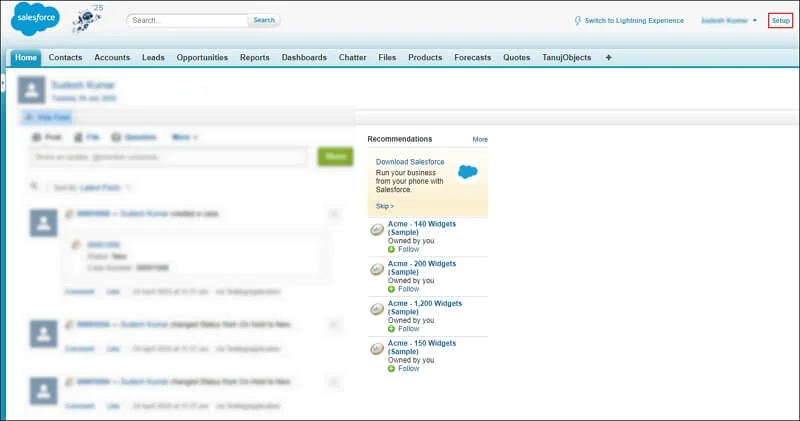Image resolution: width=800 pixels, height=421 pixels.
Task: Open Acme - 150 Widgets (Sample) link
Action: pyautogui.click(x=422, y=347)
